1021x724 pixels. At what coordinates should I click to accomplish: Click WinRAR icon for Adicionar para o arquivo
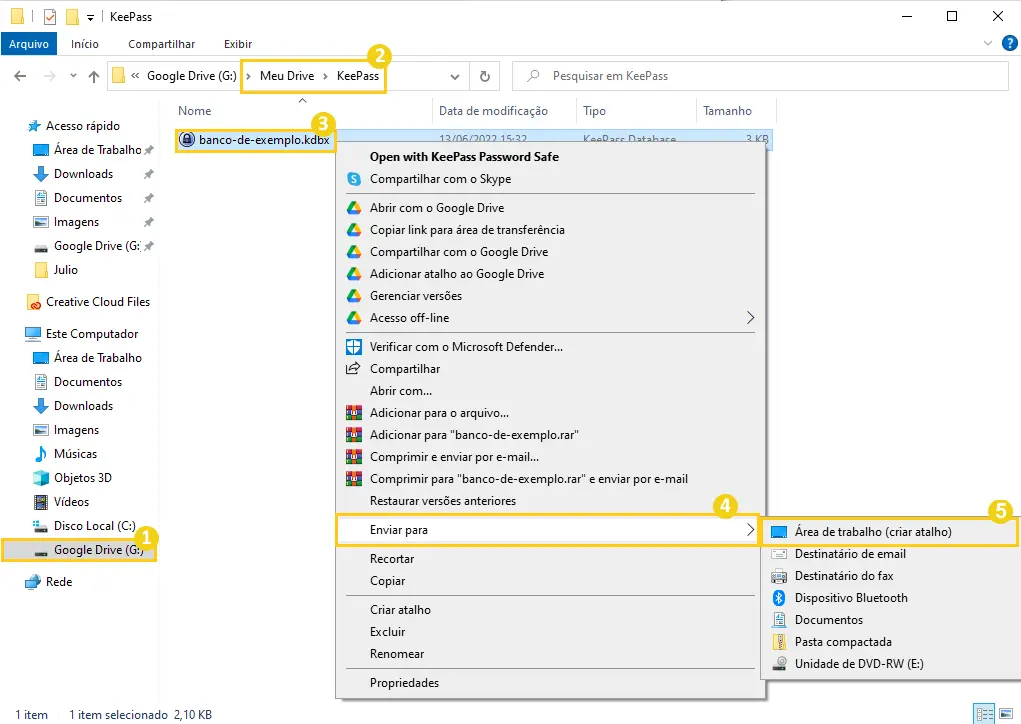354,413
